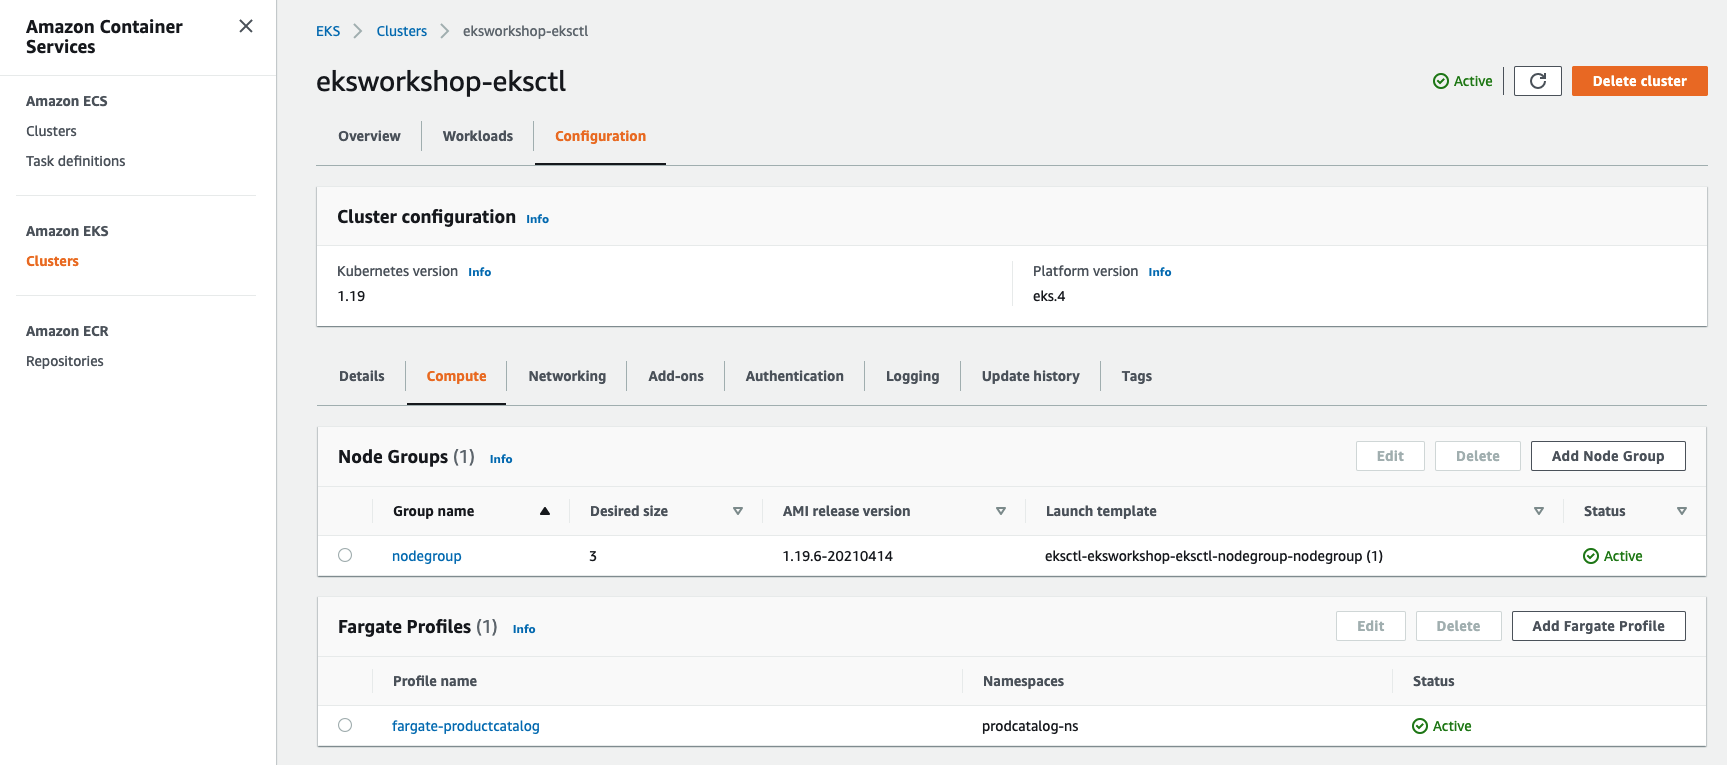Click Add Node Group button
Screen dimensions: 1727x765
coord(1608,456)
